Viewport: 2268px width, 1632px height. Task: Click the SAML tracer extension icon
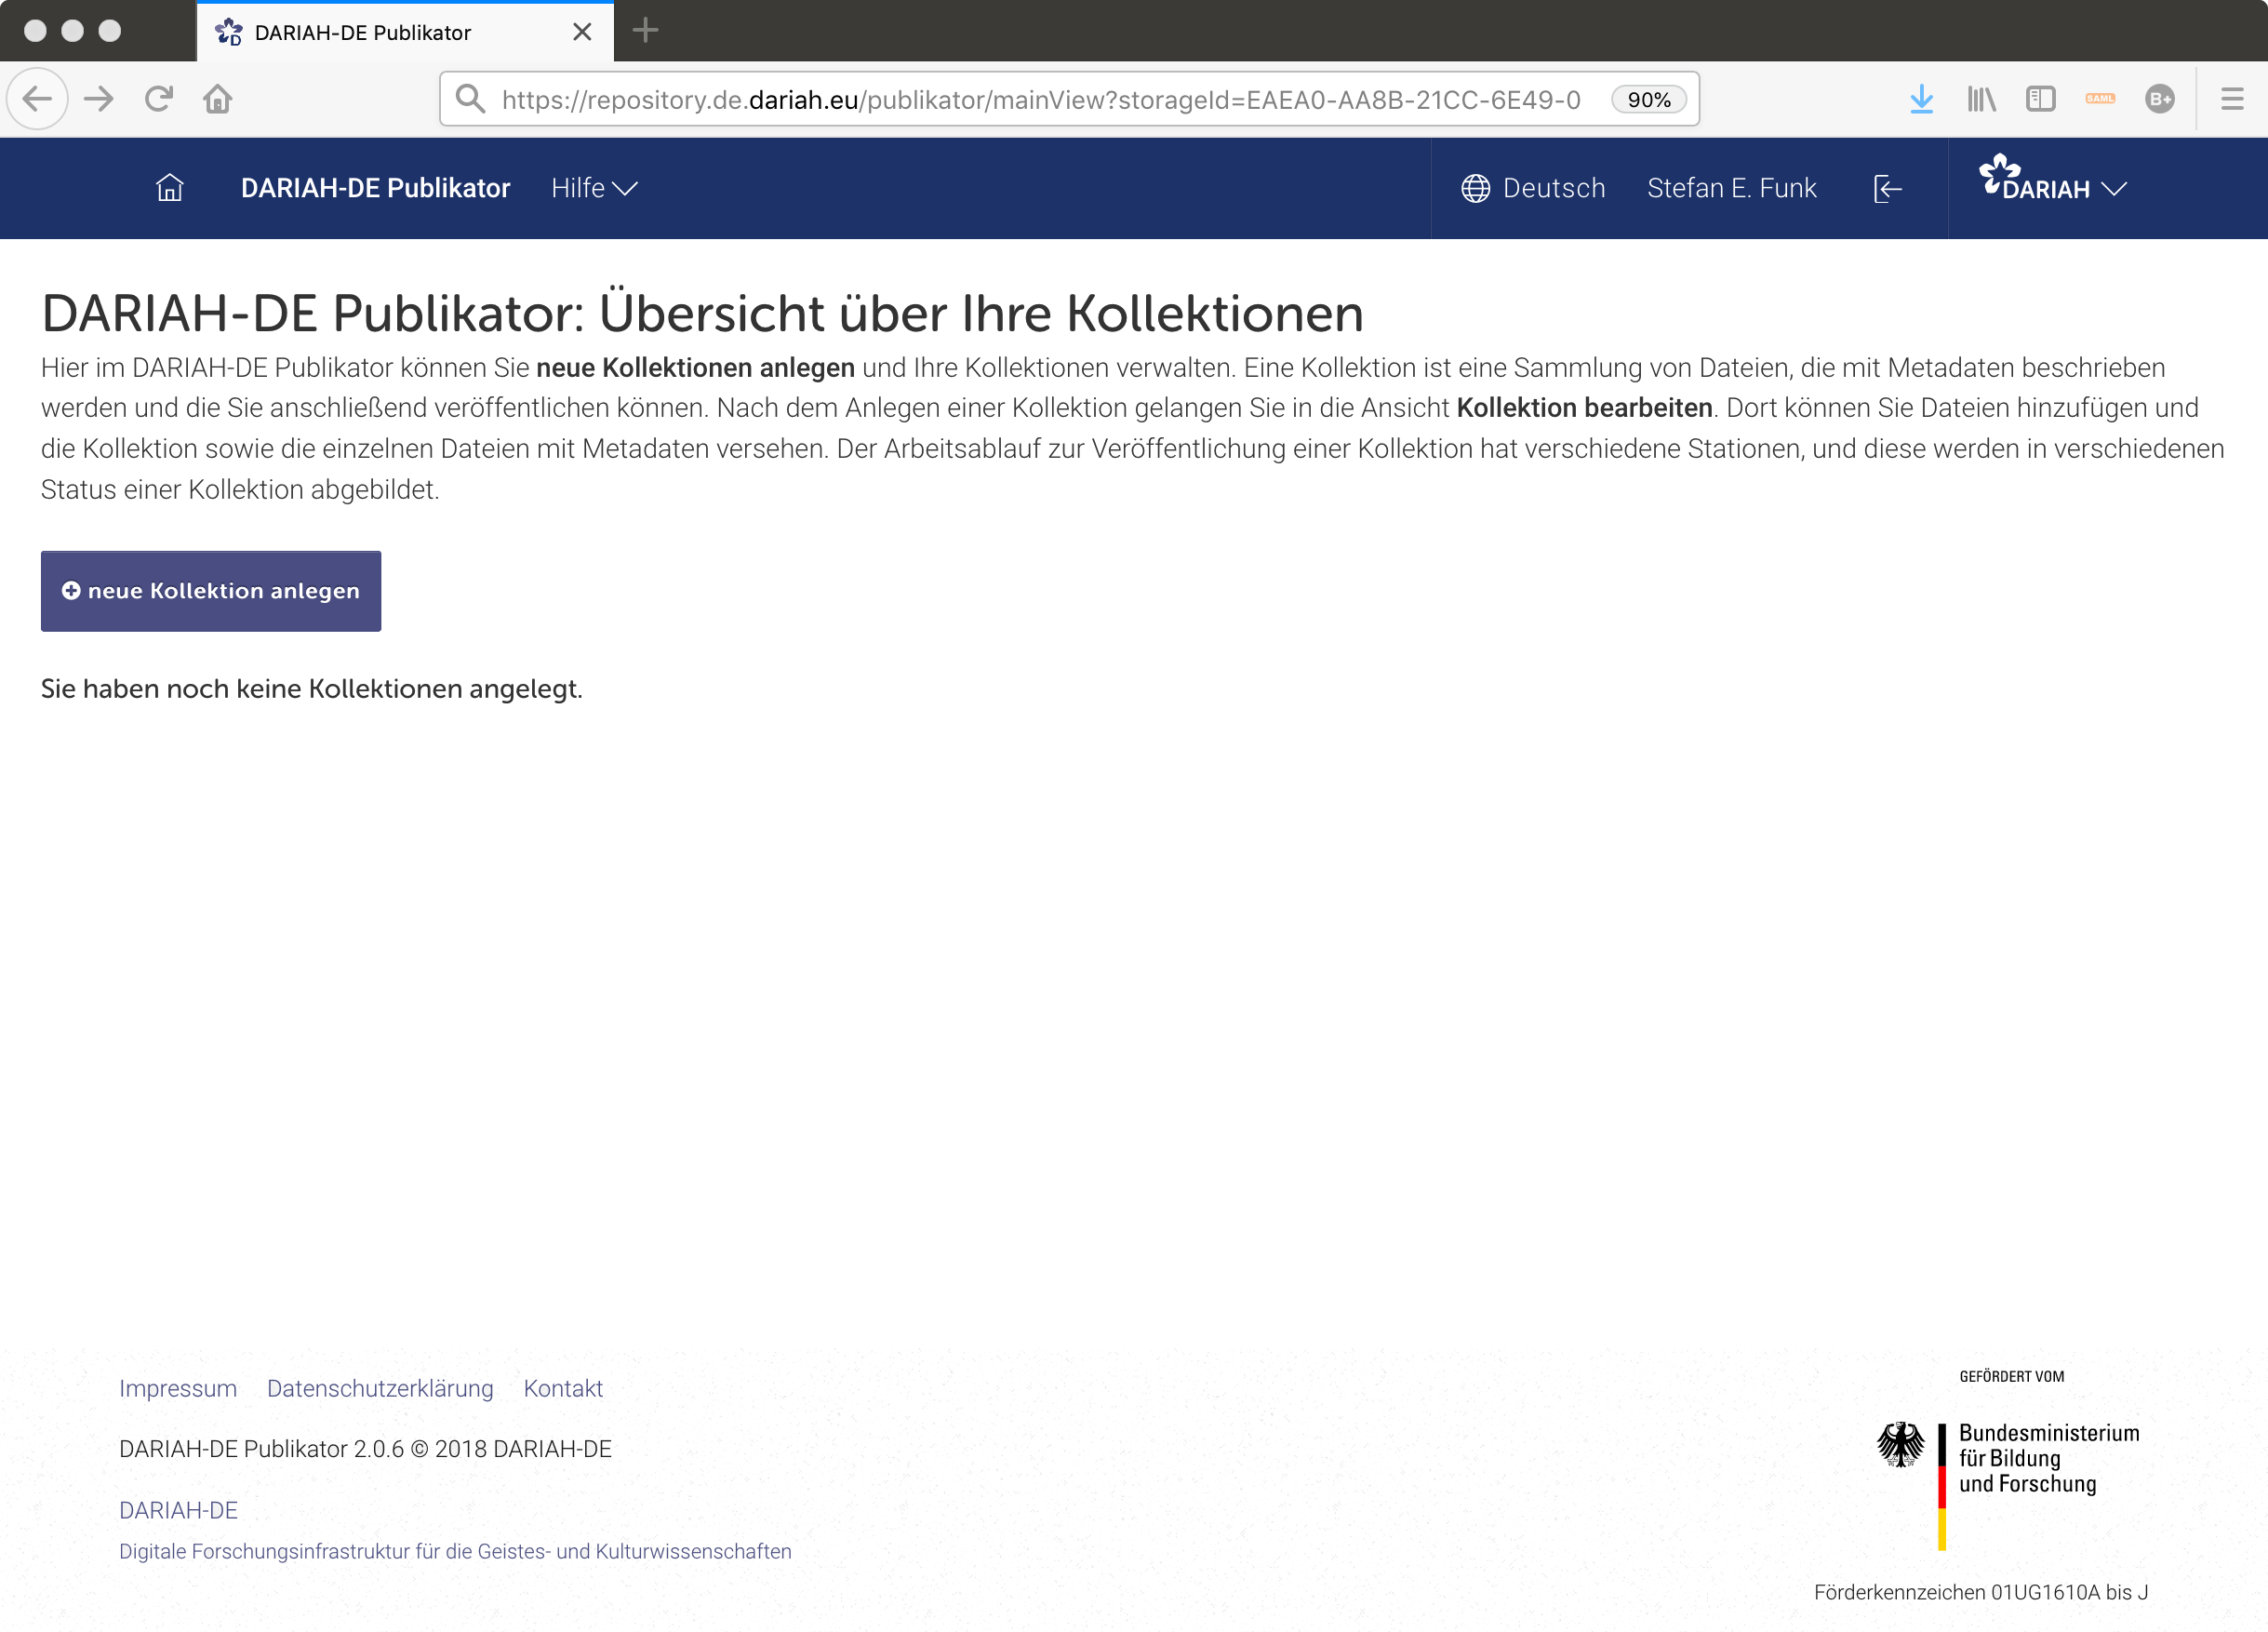[x=2101, y=98]
